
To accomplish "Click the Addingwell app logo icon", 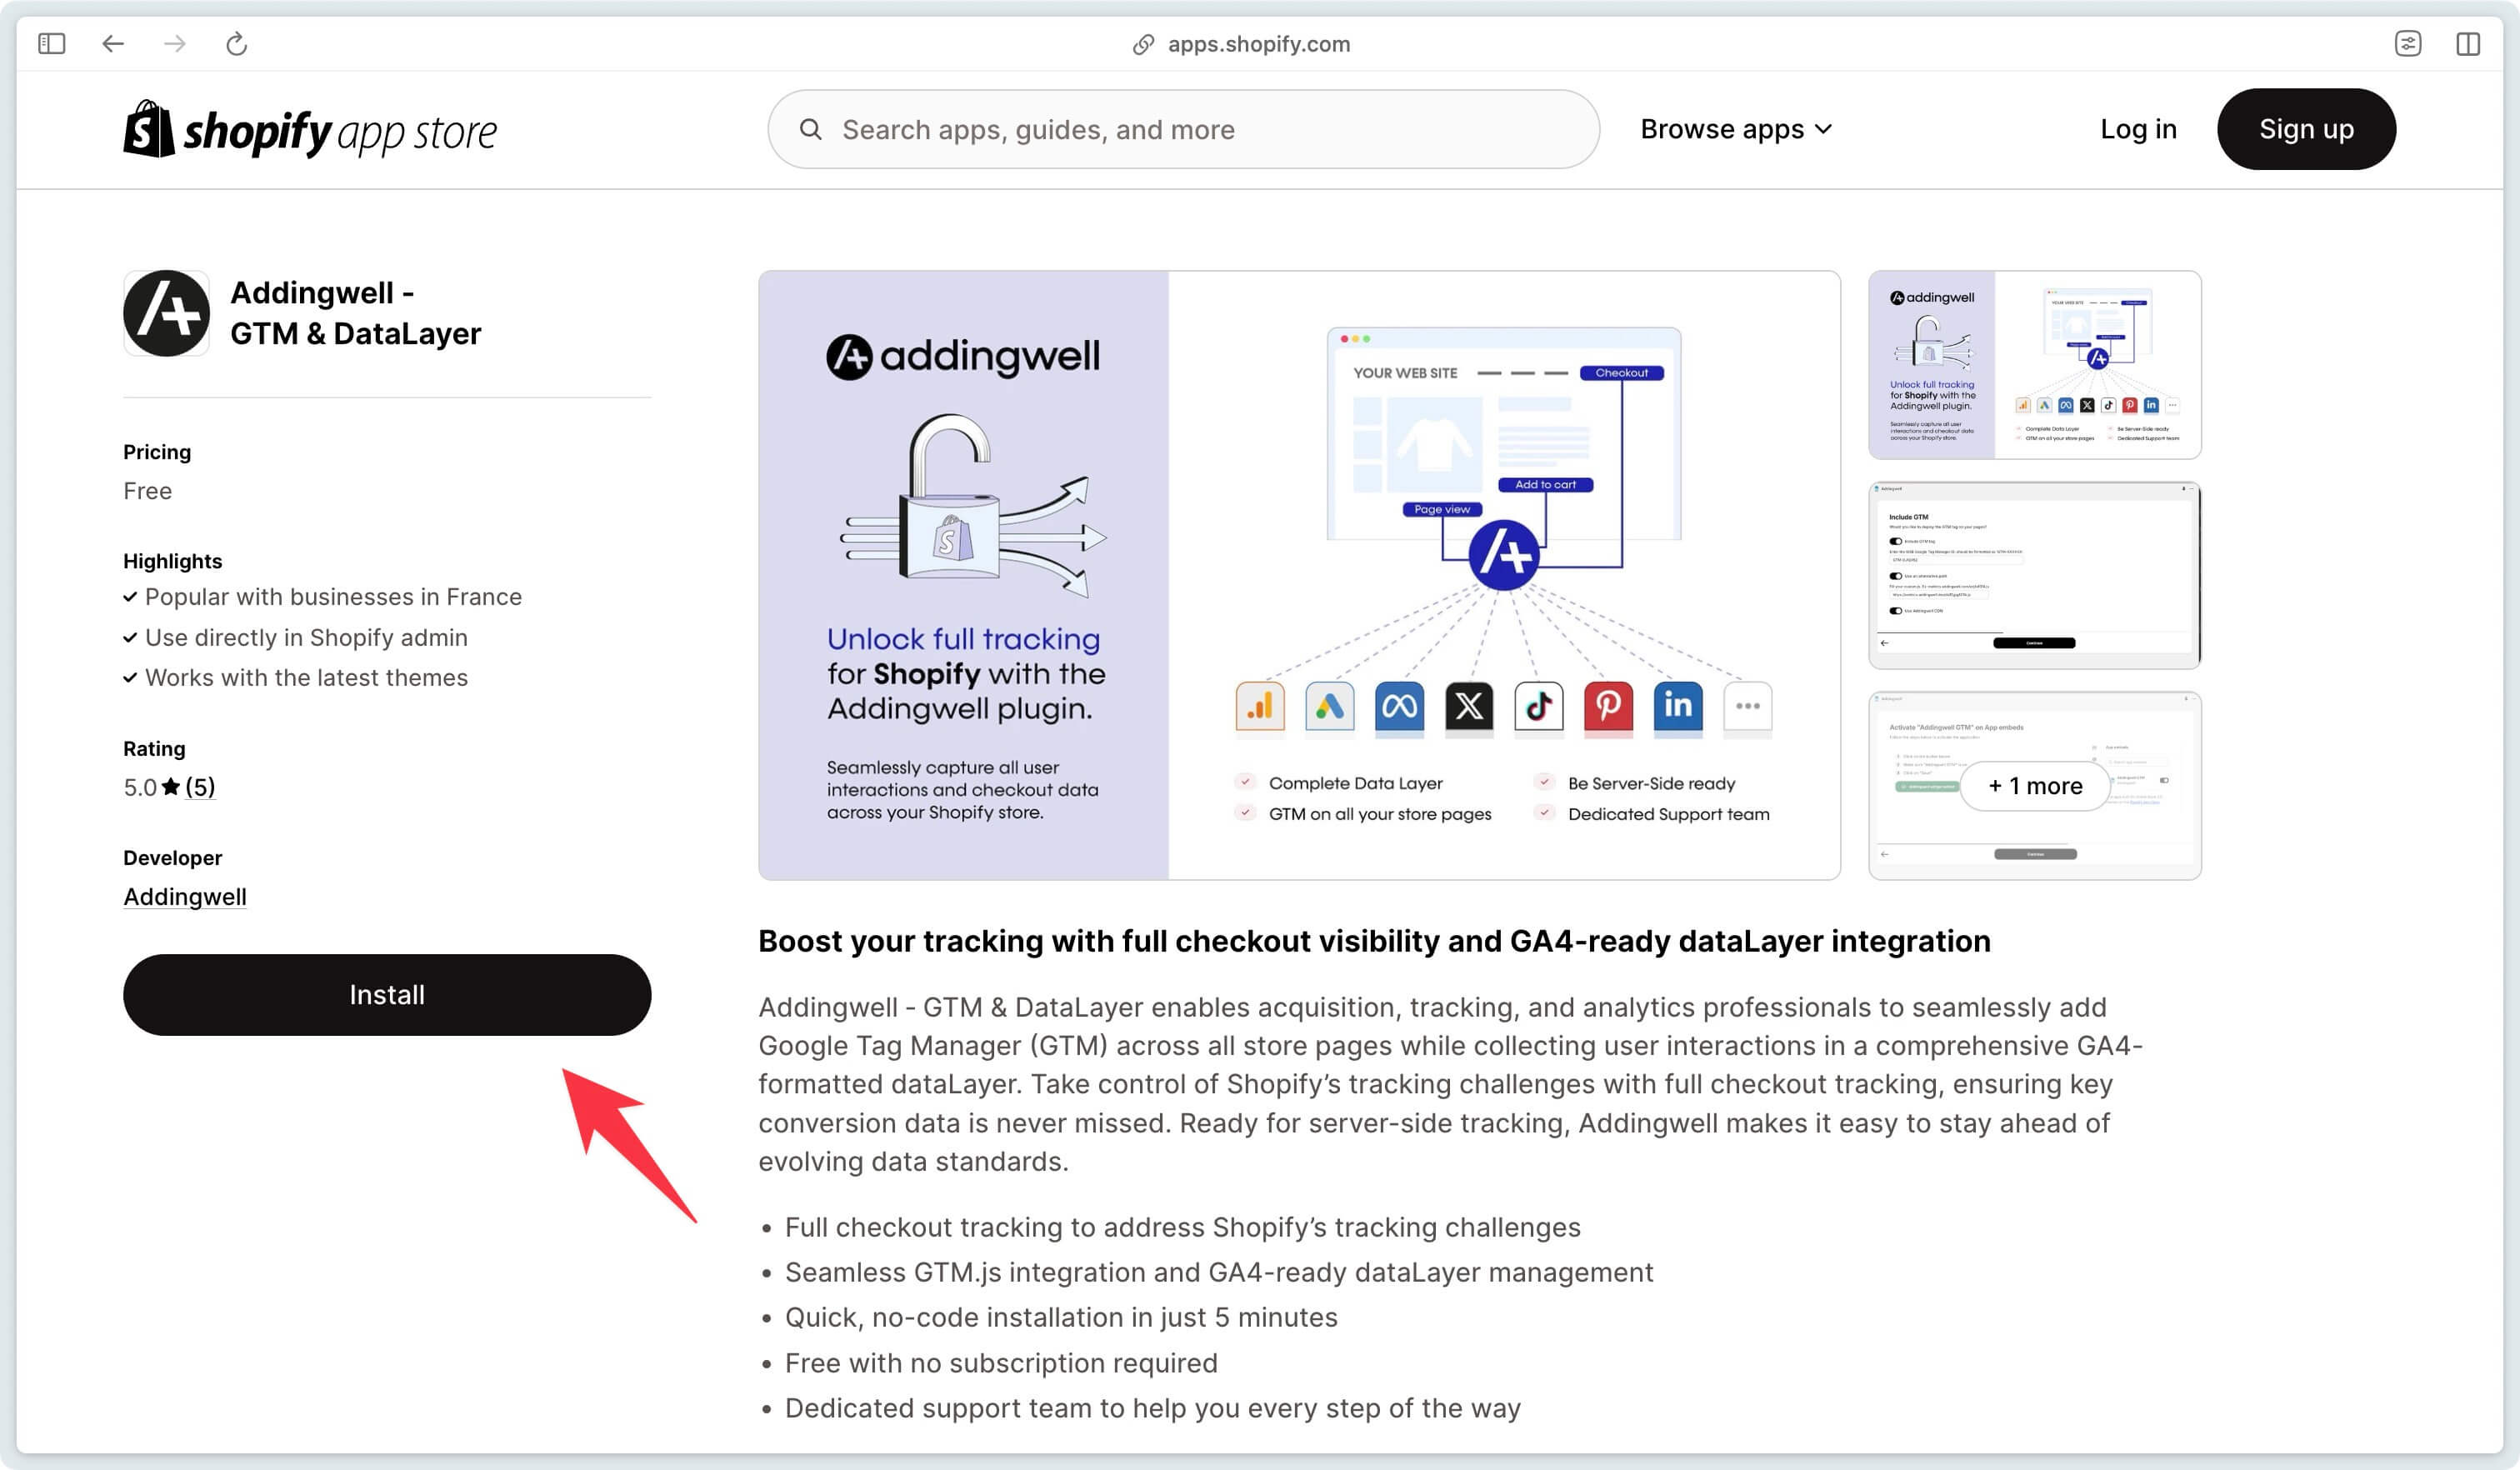I will tap(167, 313).
